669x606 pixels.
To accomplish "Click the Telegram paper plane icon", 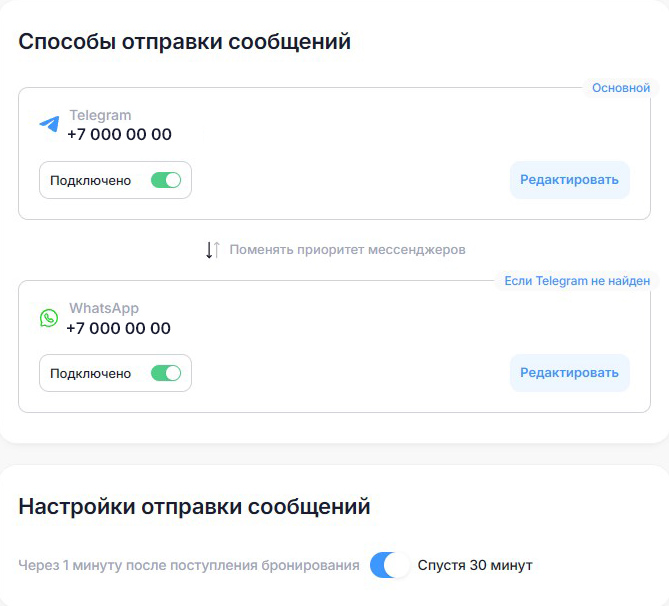I will (x=49, y=124).
